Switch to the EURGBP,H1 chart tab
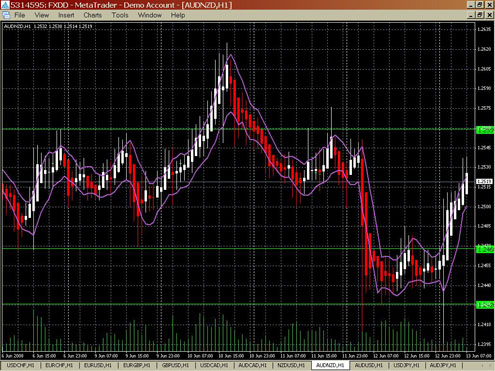This screenshot has height=371, width=495. tap(137, 365)
